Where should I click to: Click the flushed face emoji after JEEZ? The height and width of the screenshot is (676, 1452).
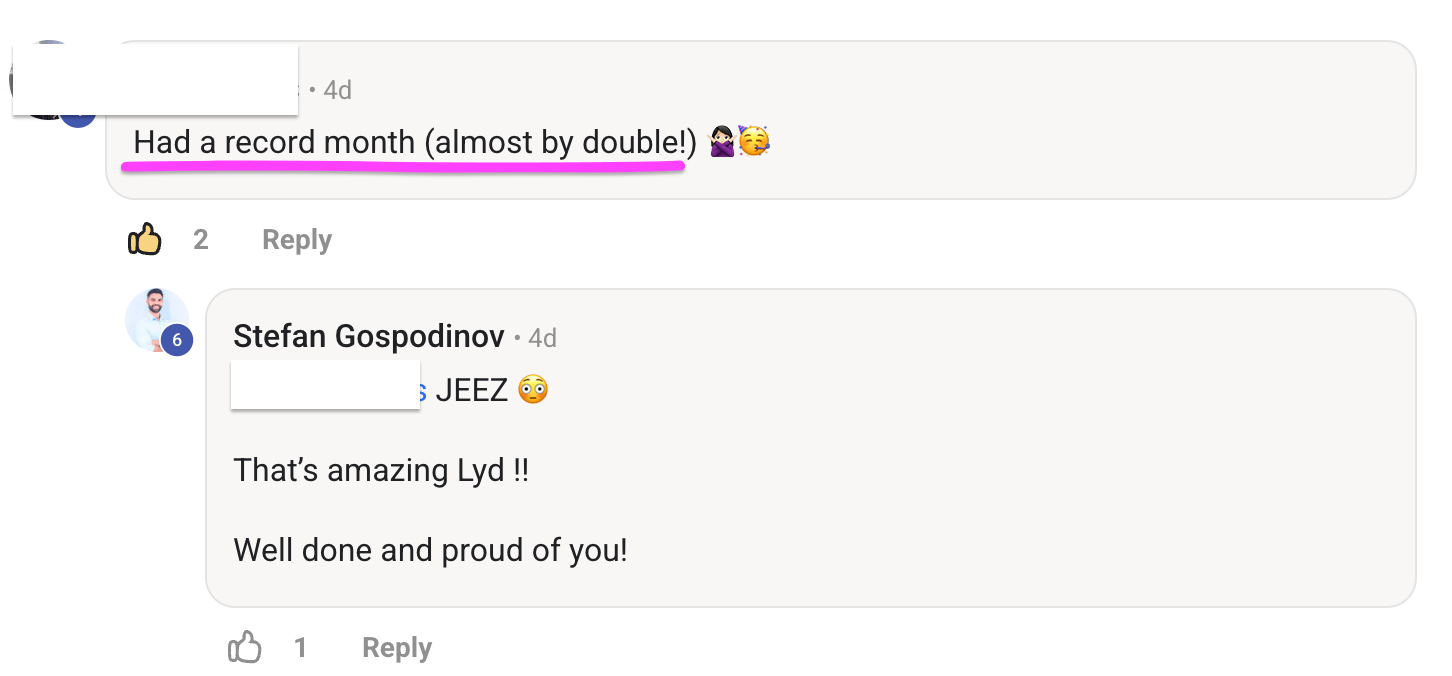533,389
